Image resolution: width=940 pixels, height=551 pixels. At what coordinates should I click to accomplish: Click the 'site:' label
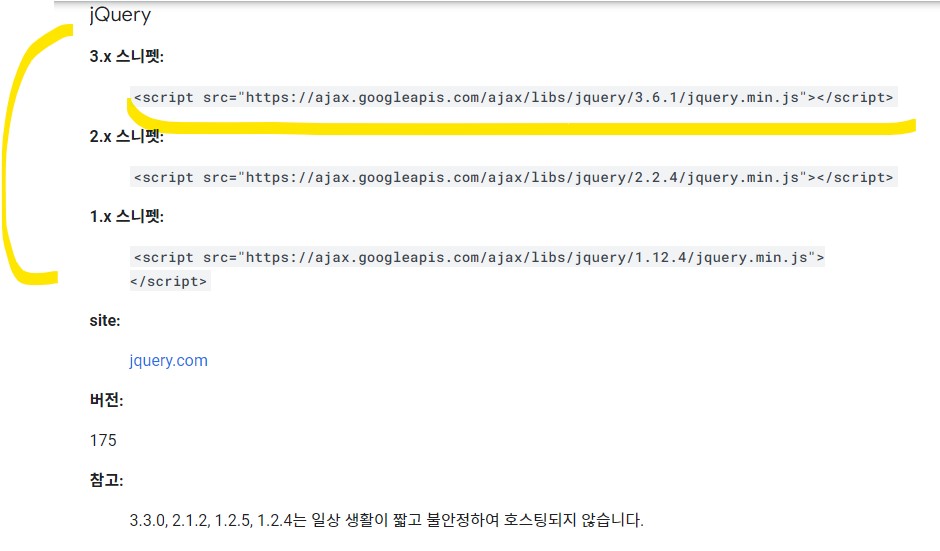(105, 321)
